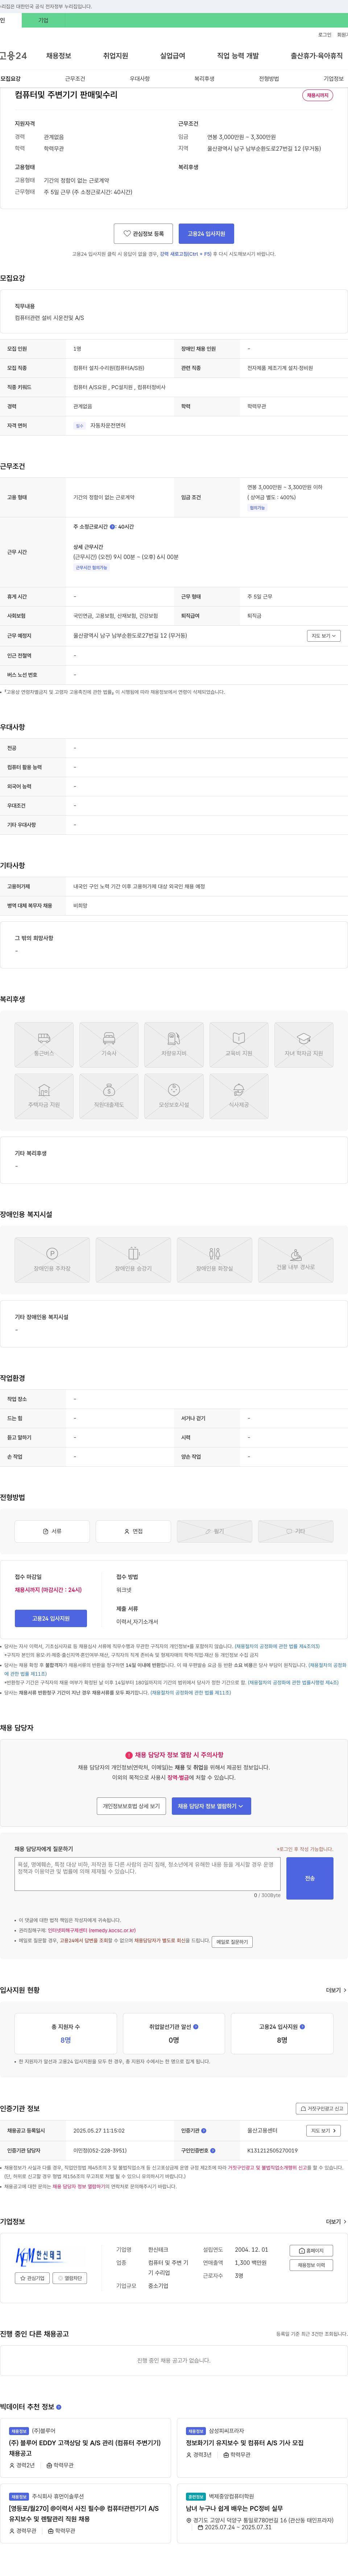Click lower 고용24 입사지원 button under 접수 마감일
The height and width of the screenshot is (2576, 348).
(x=51, y=1618)
